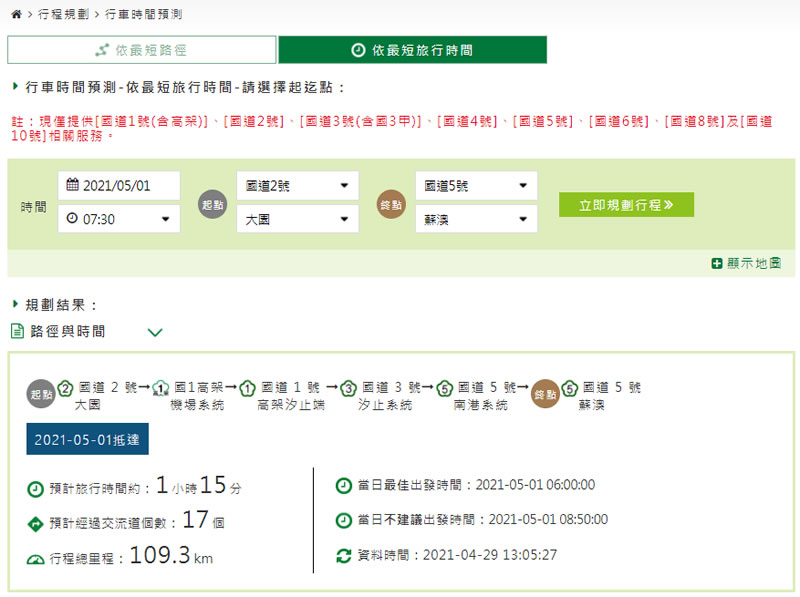Image resolution: width=800 pixels, height=597 pixels.
Task: Click the 國道5號 shield icon at 南港系統
Action: click(x=444, y=389)
